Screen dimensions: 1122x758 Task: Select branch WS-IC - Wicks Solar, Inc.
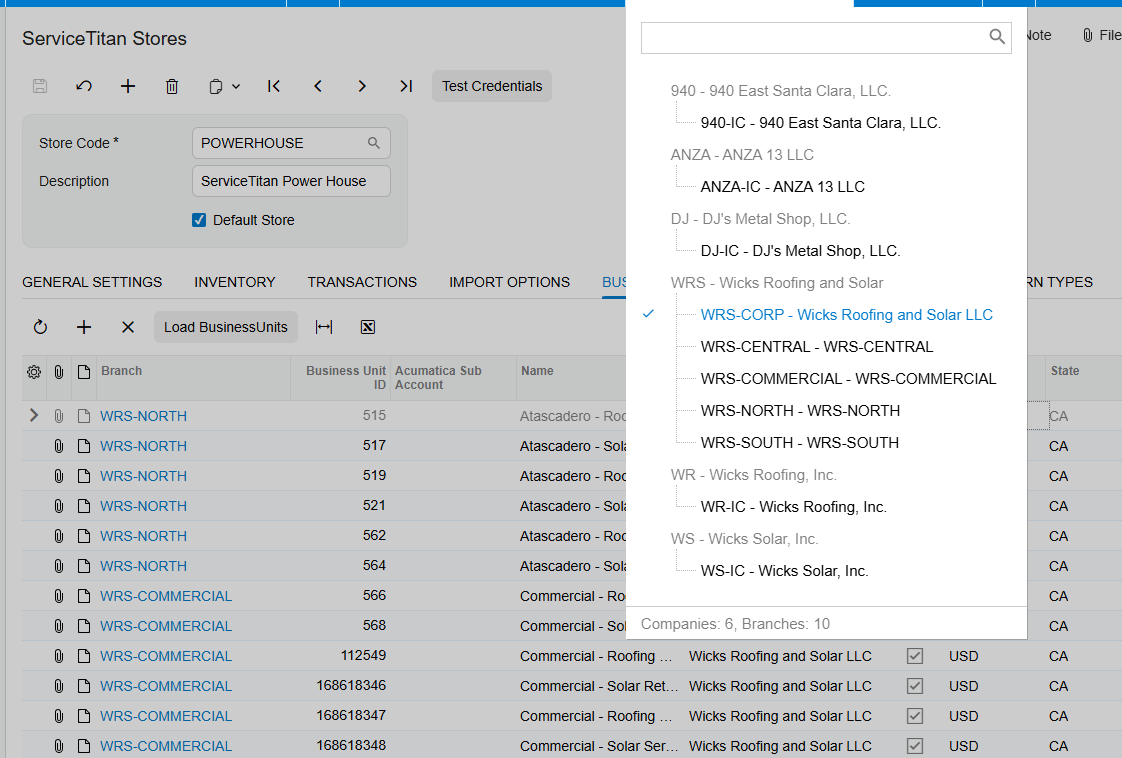(x=784, y=571)
